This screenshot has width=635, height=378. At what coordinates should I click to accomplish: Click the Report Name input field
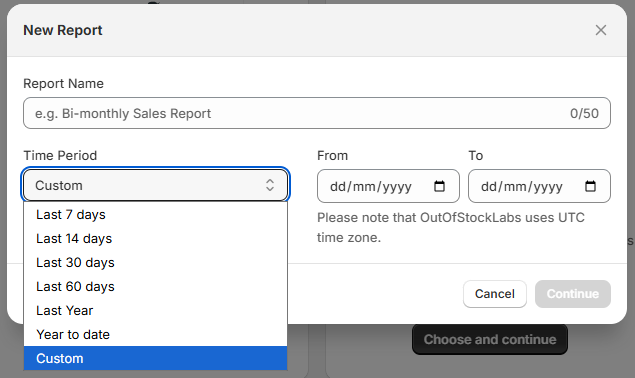[317, 113]
